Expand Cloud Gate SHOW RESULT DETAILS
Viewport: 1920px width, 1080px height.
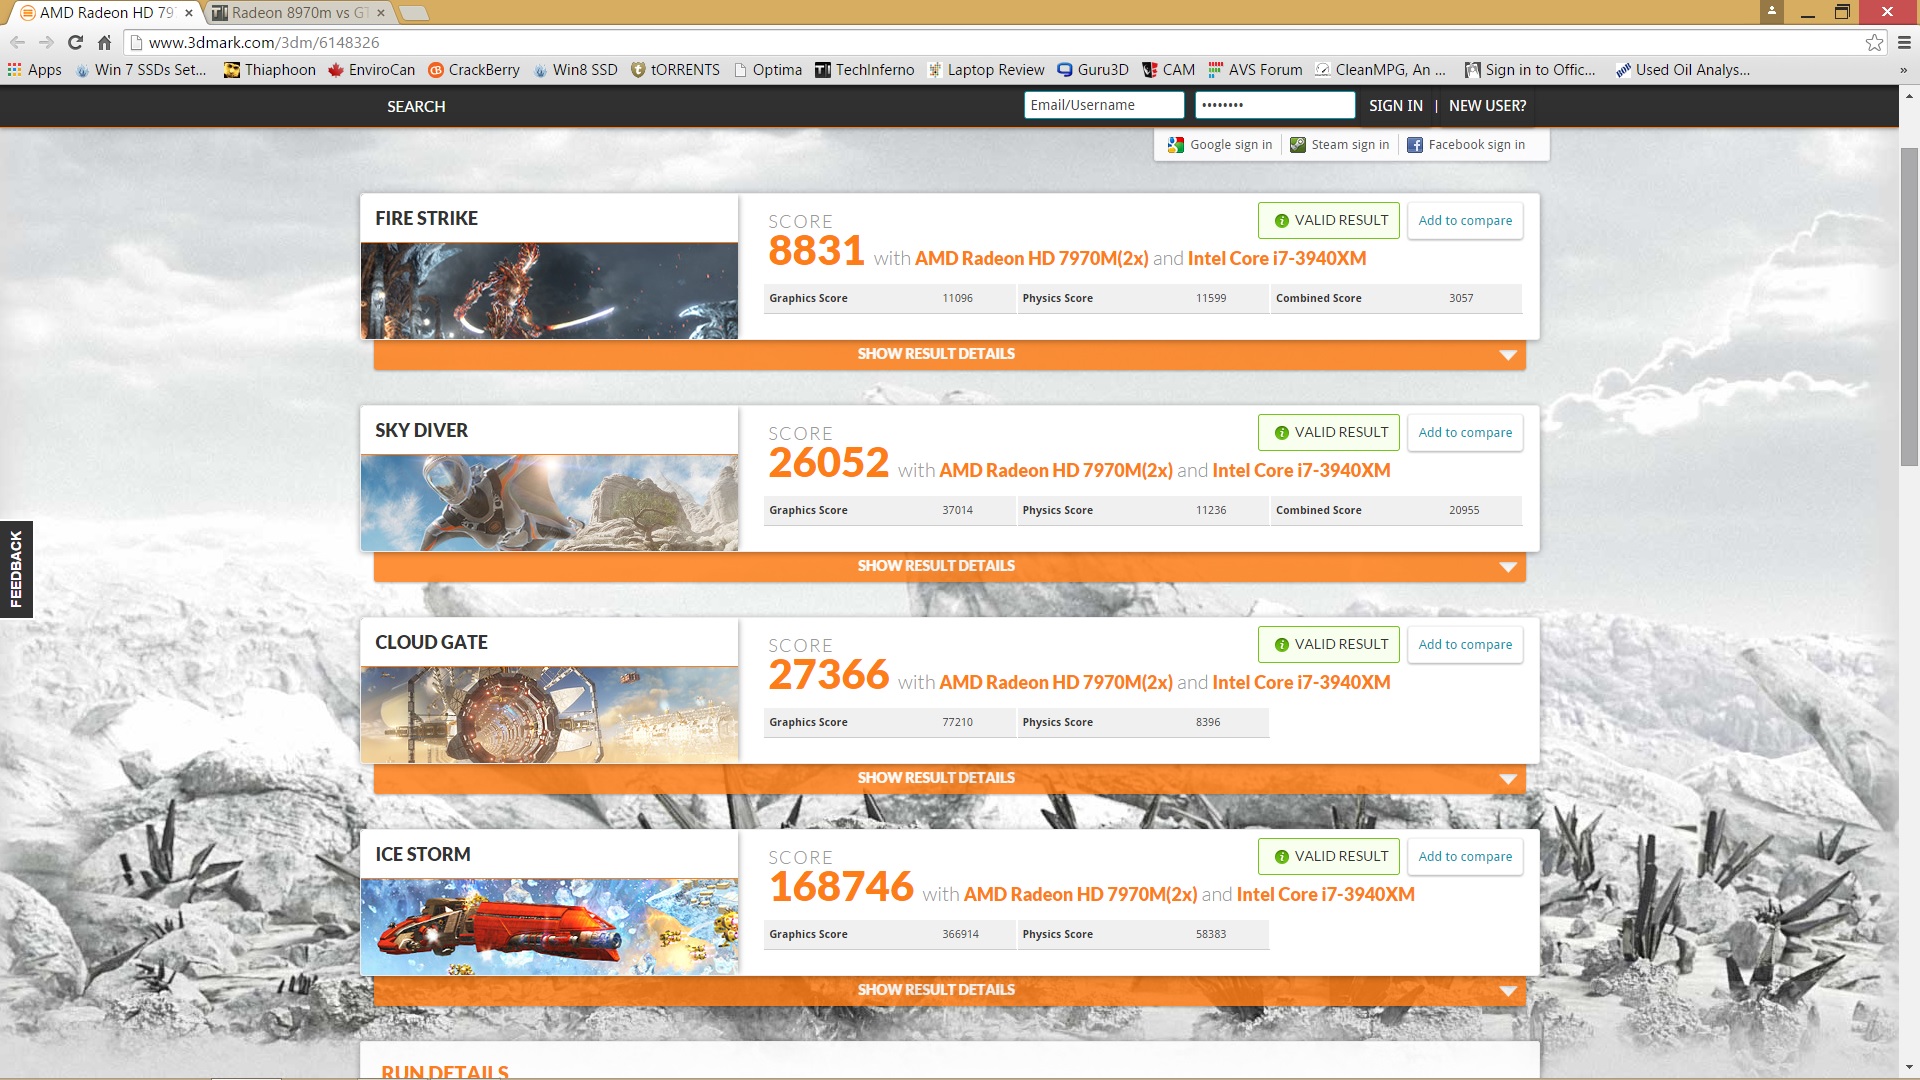(949, 778)
